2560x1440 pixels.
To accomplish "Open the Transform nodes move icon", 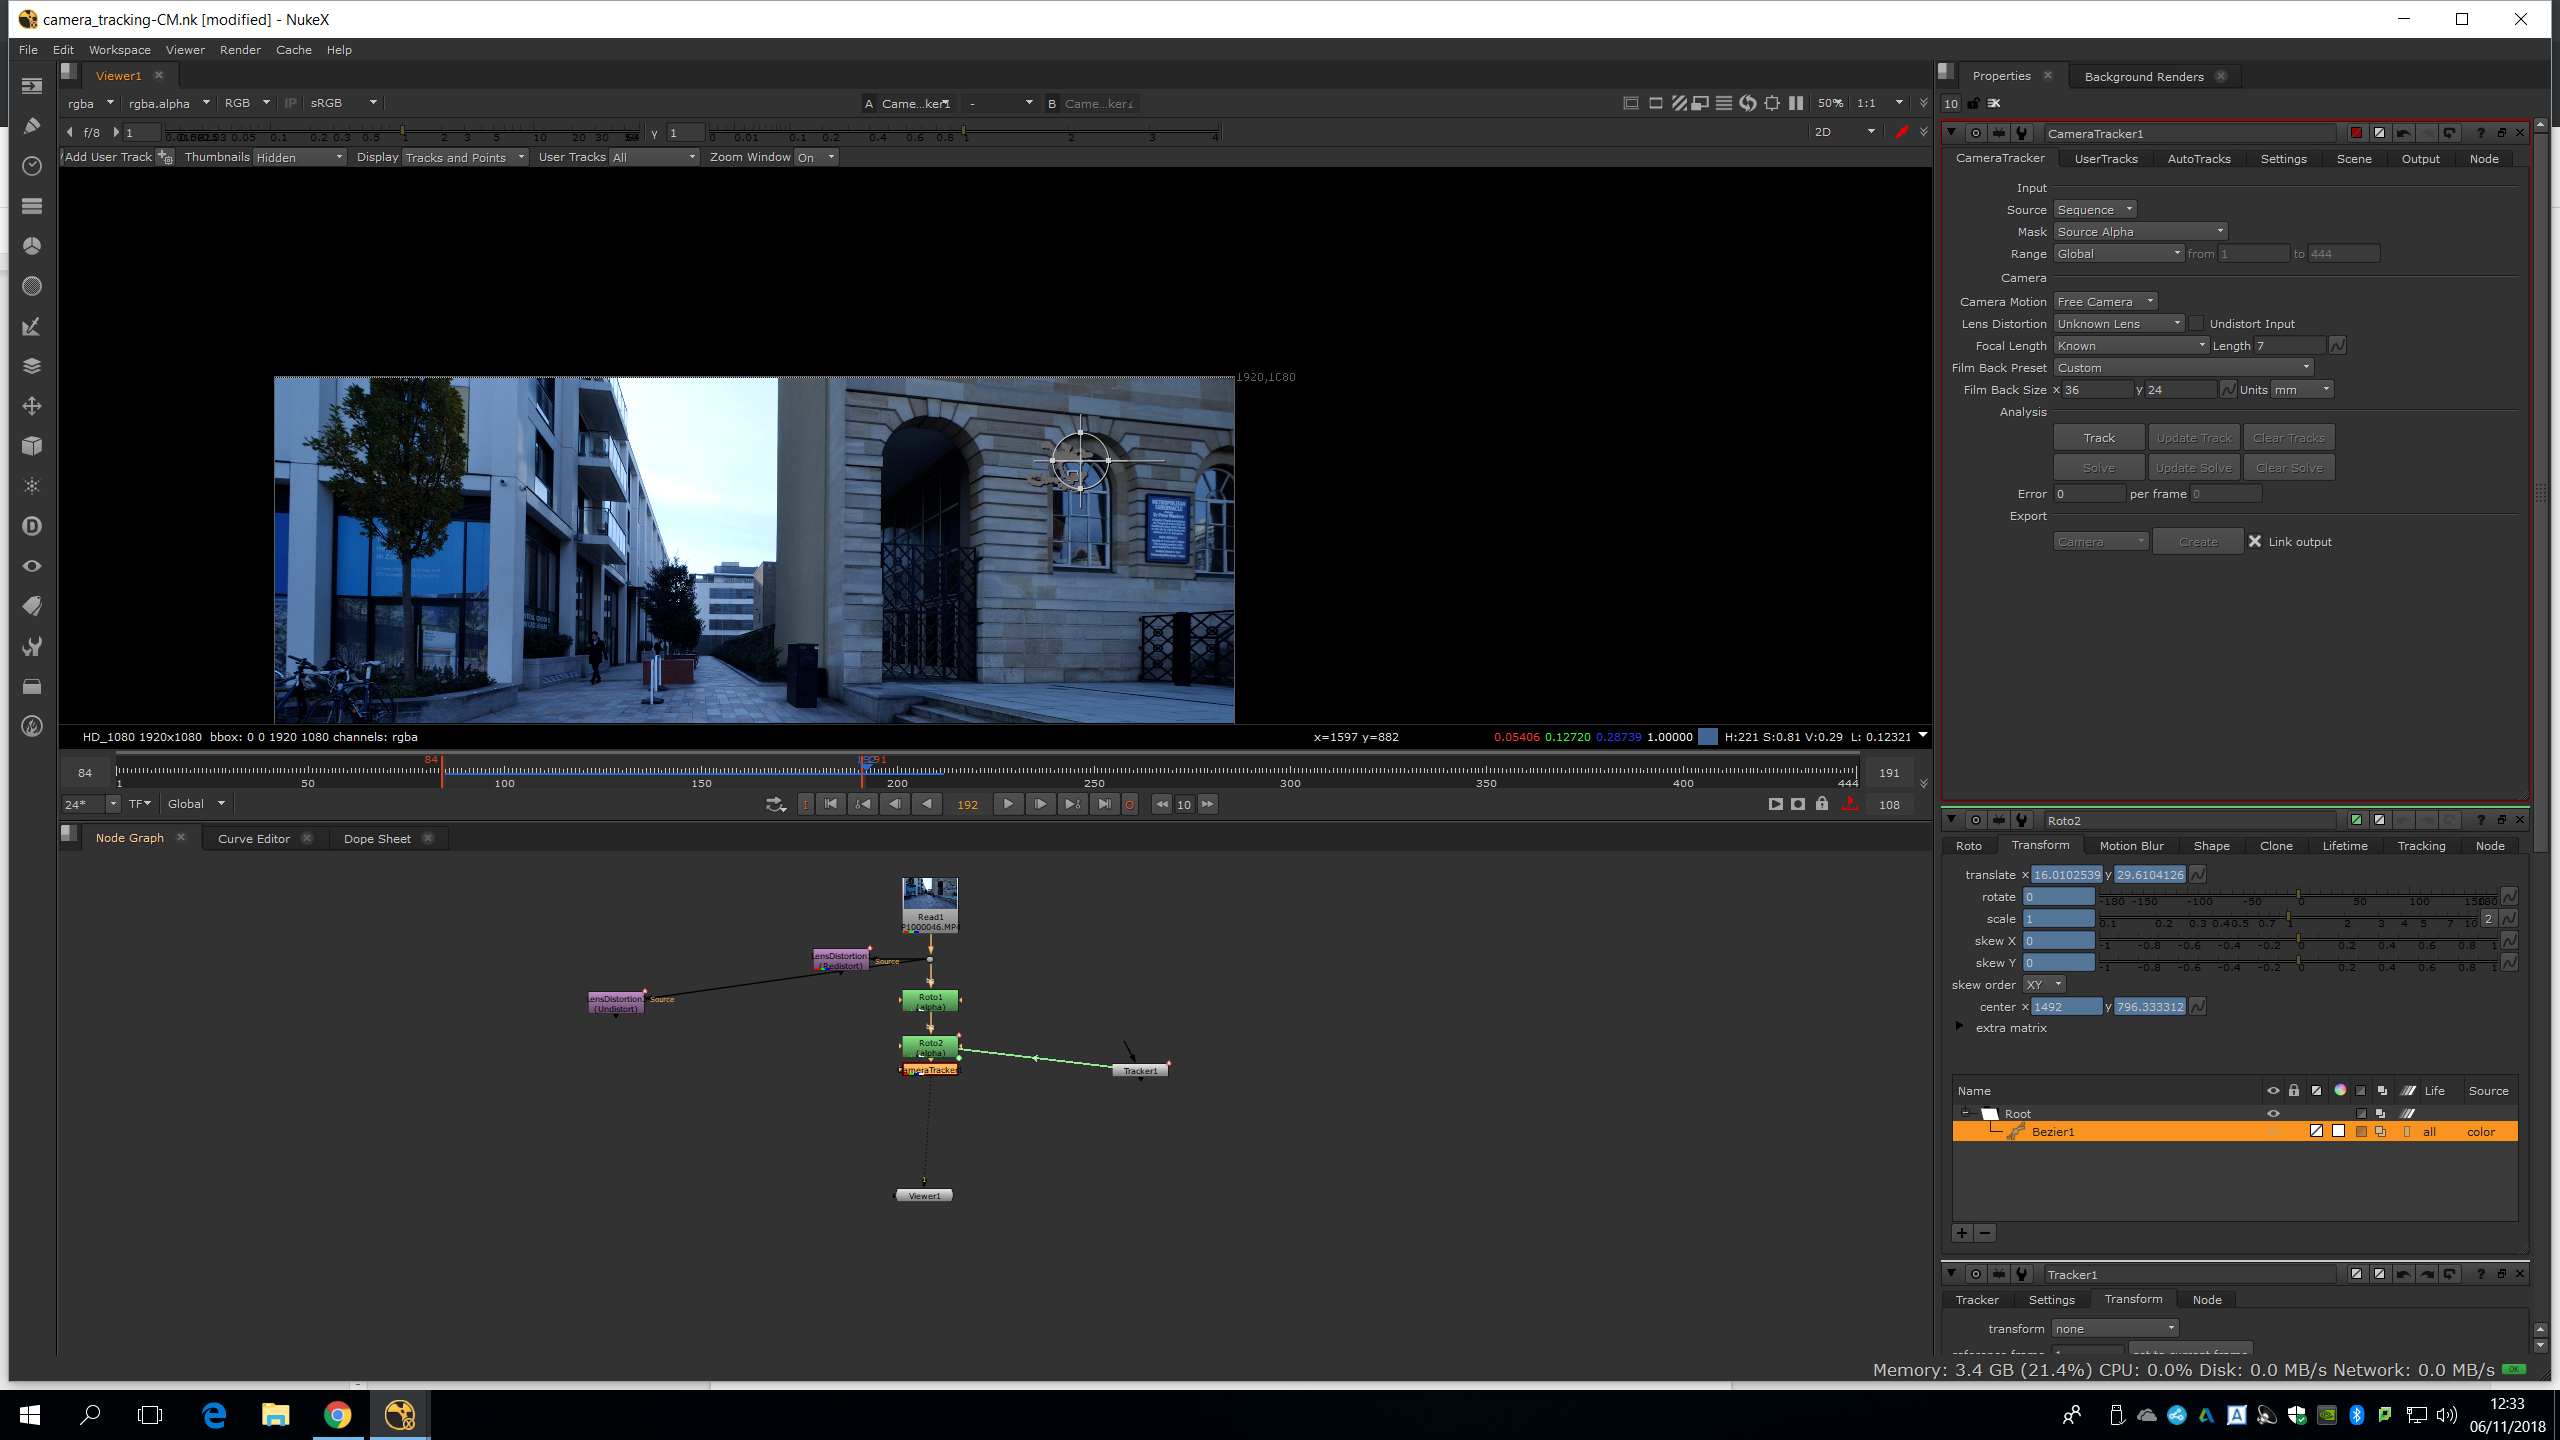I will coord(31,406).
